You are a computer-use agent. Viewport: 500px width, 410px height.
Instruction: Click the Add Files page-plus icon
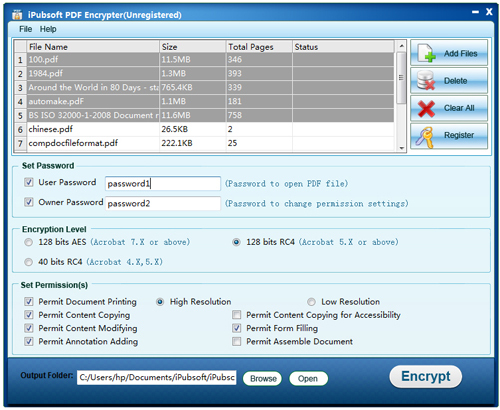coord(427,53)
